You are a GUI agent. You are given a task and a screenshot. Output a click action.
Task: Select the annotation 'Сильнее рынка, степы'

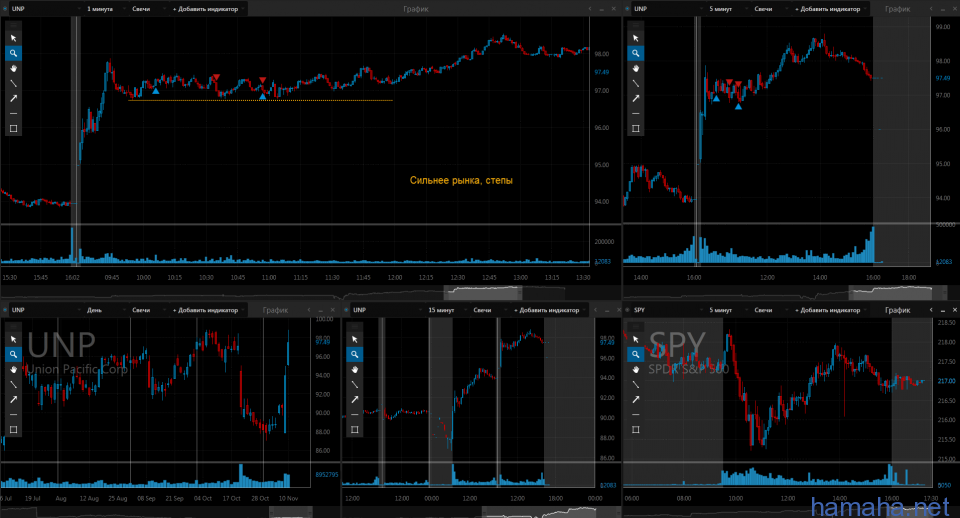pos(461,180)
